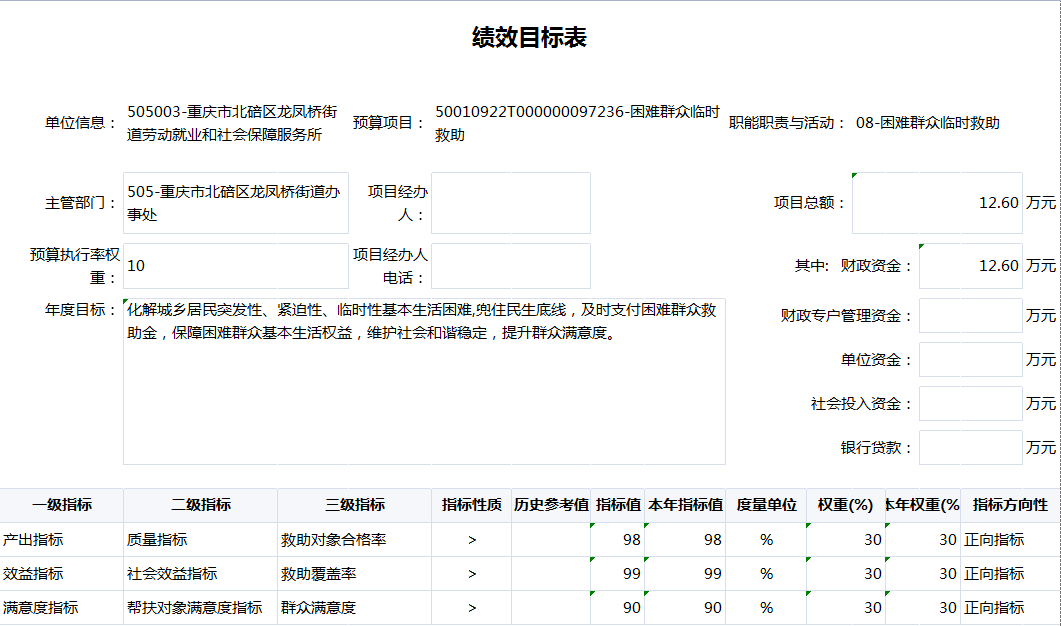Click the 指标方向性 column header

tap(1010, 505)
